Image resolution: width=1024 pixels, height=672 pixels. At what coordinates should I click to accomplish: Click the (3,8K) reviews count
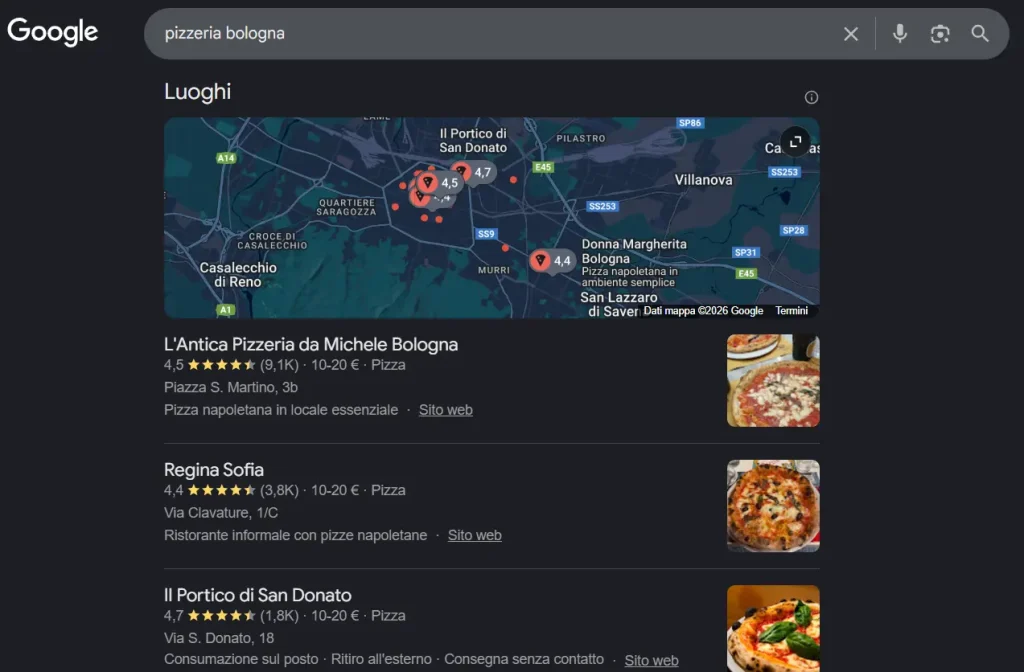click(279, 490)
